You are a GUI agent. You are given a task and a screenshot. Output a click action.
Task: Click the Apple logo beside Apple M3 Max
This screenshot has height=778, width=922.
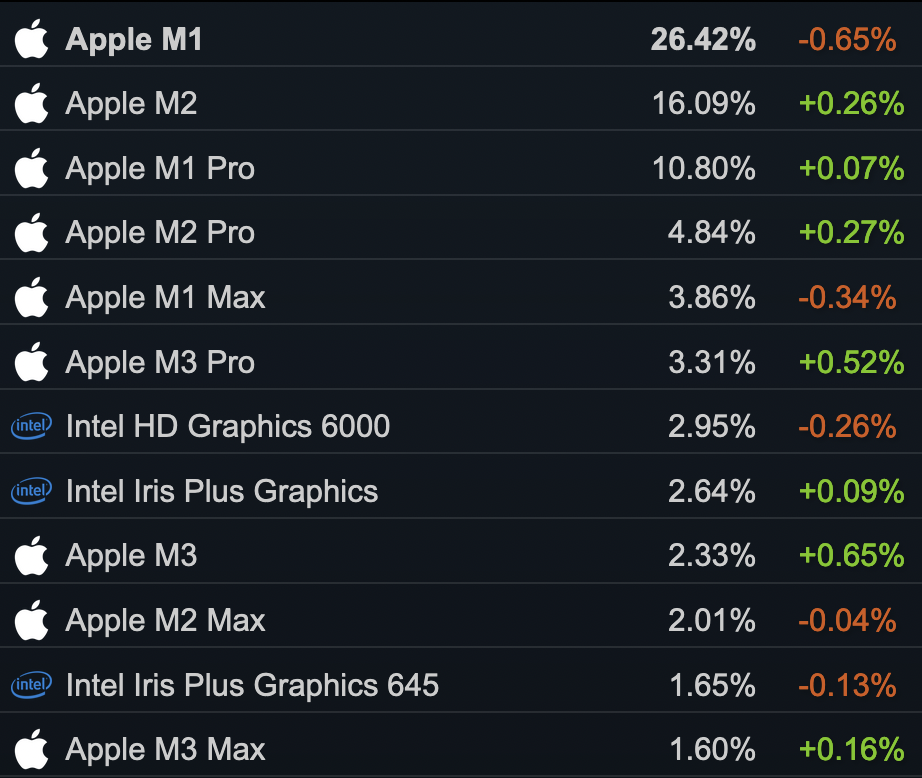31,749
